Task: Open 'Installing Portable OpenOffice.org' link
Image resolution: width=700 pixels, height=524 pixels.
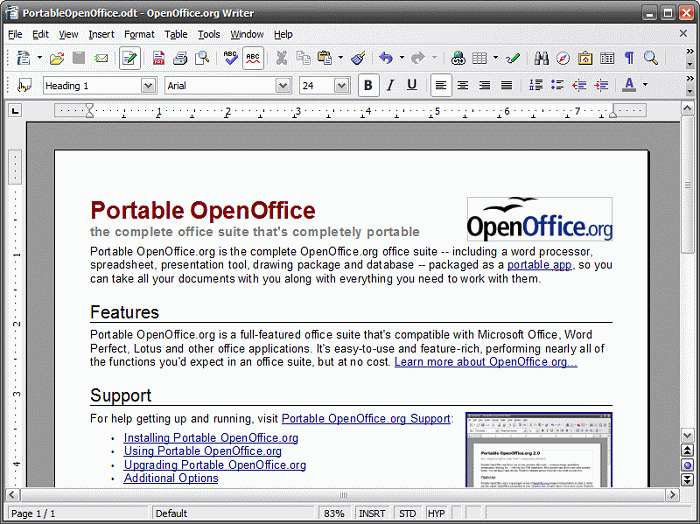Action: 211,438
